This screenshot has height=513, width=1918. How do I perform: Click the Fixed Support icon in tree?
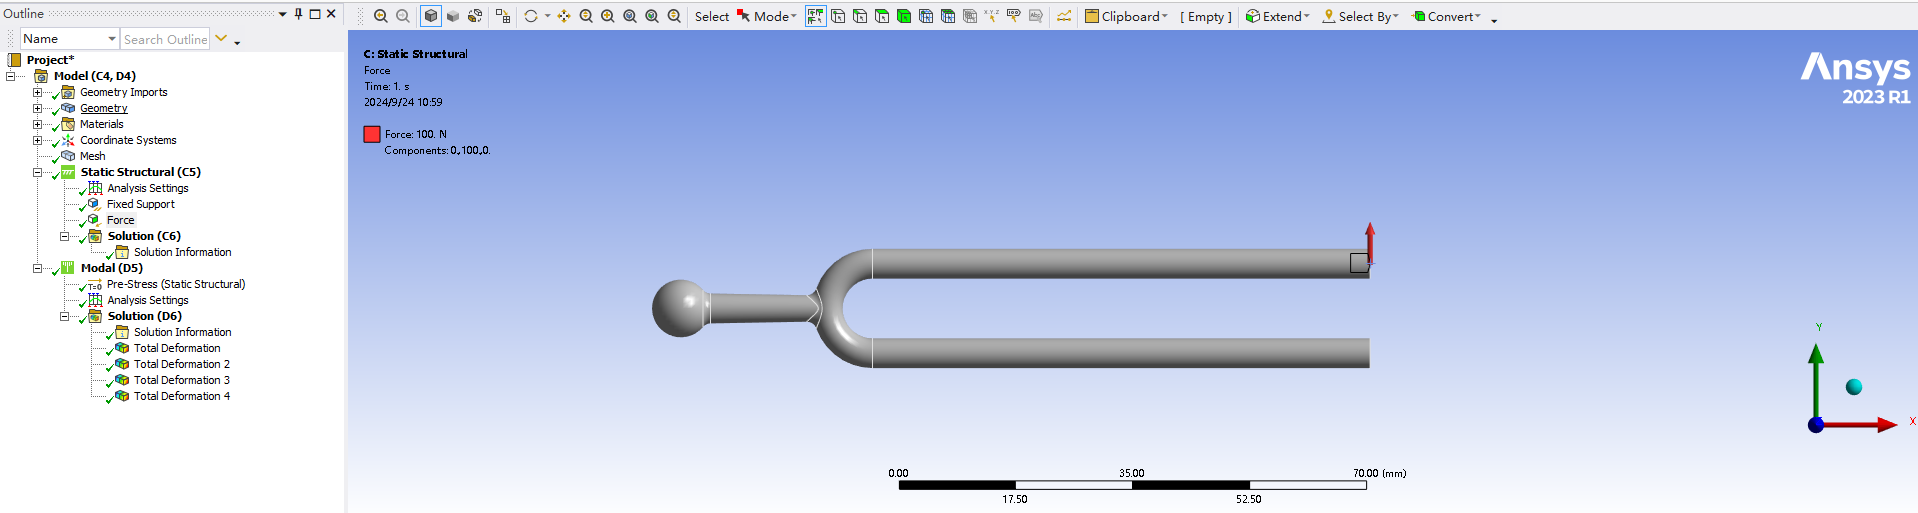tap(94, 204)
